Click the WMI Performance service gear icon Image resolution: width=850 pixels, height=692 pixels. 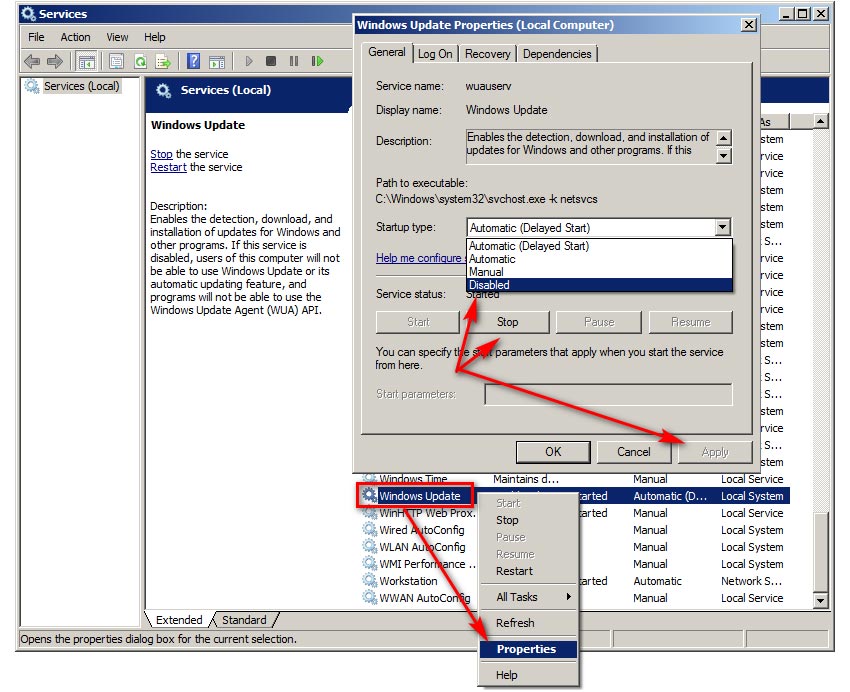click(x=370, y=564)
